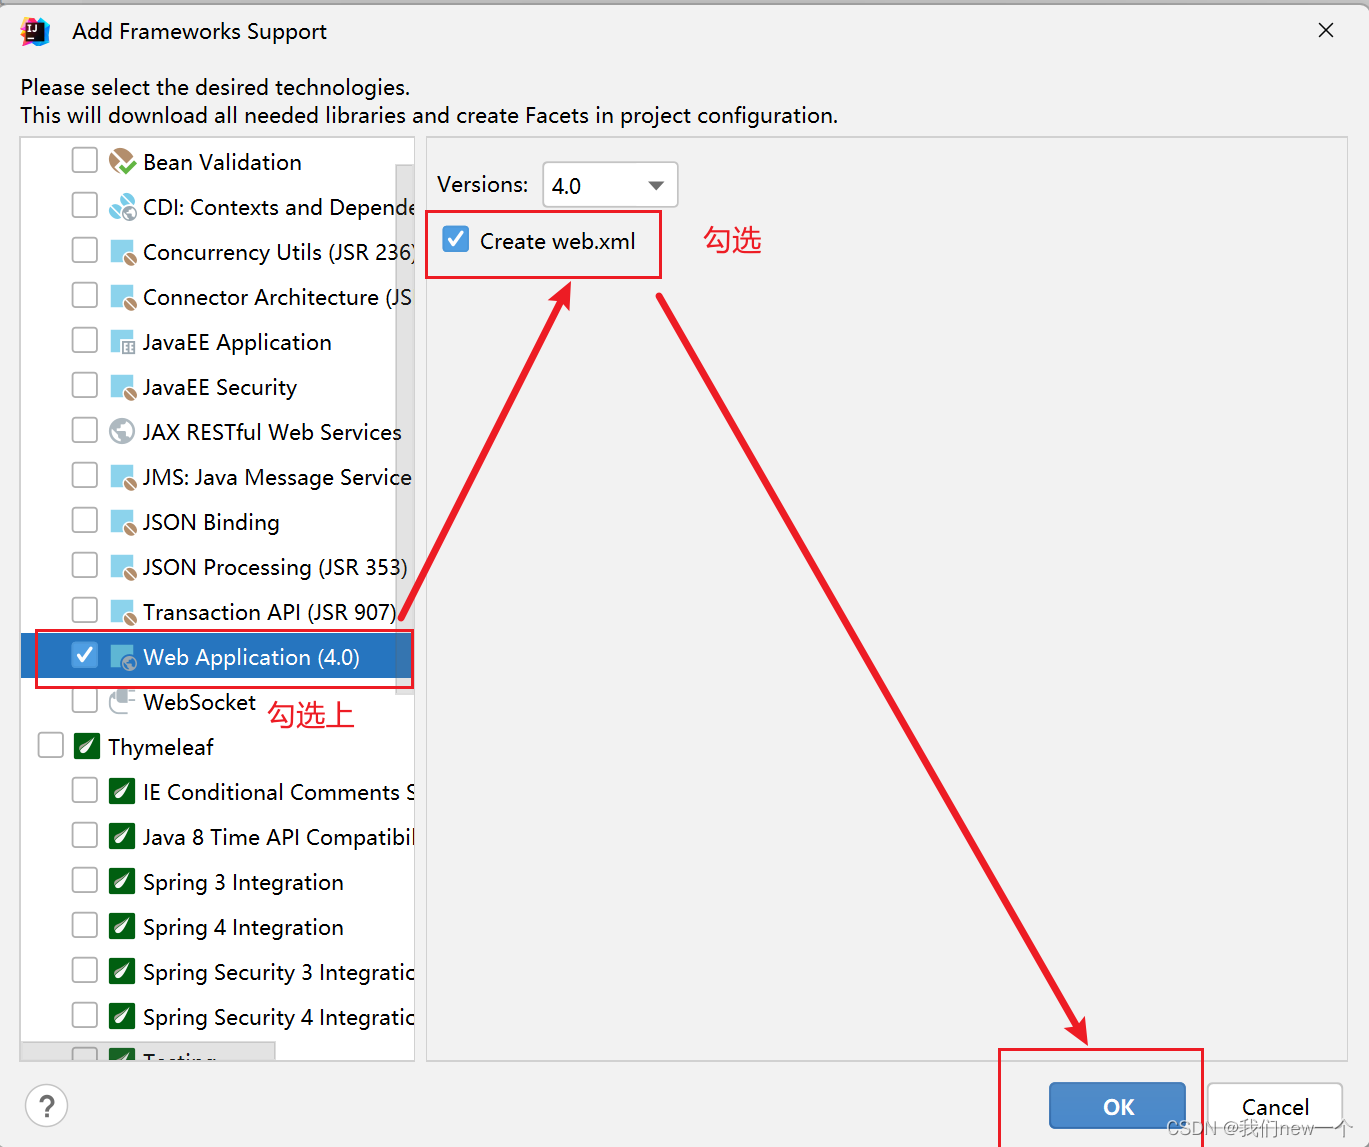Click the Web Application (4.0) icon
The image size is (1369, 1147).
click(122, 657)
